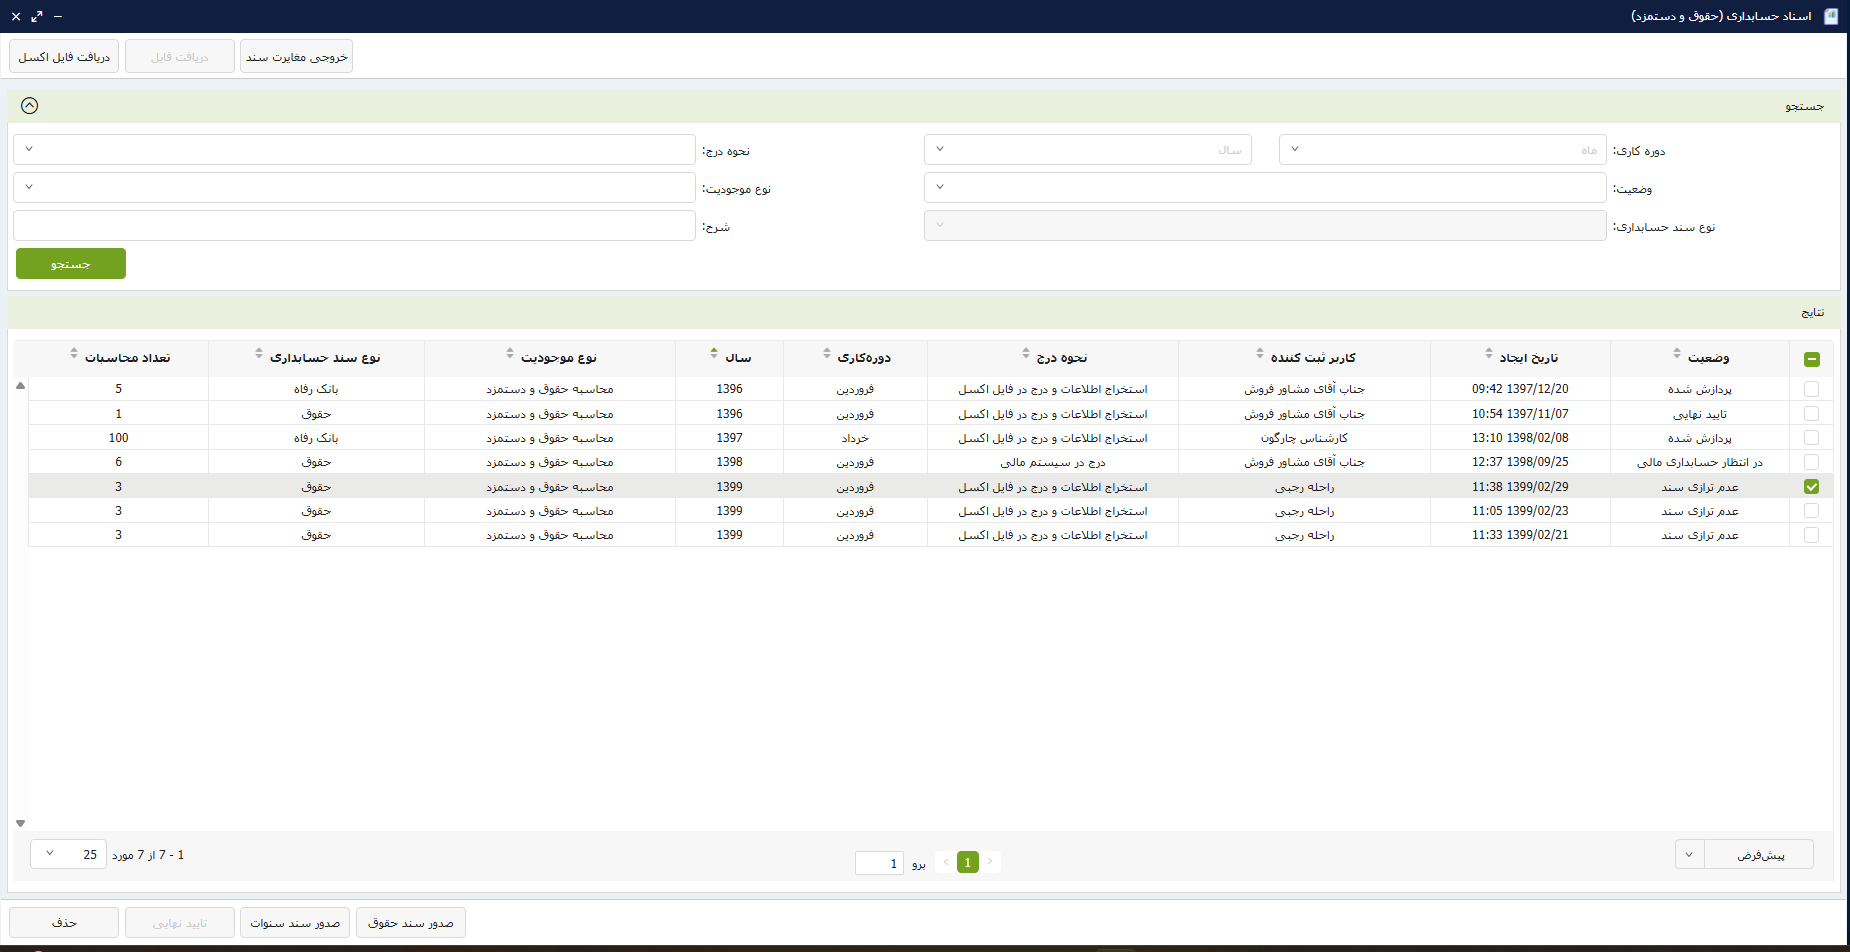1850x952 pixels.
Task: Toggle select-all checkbox in table header
Action: click(x=1811, y=359)
